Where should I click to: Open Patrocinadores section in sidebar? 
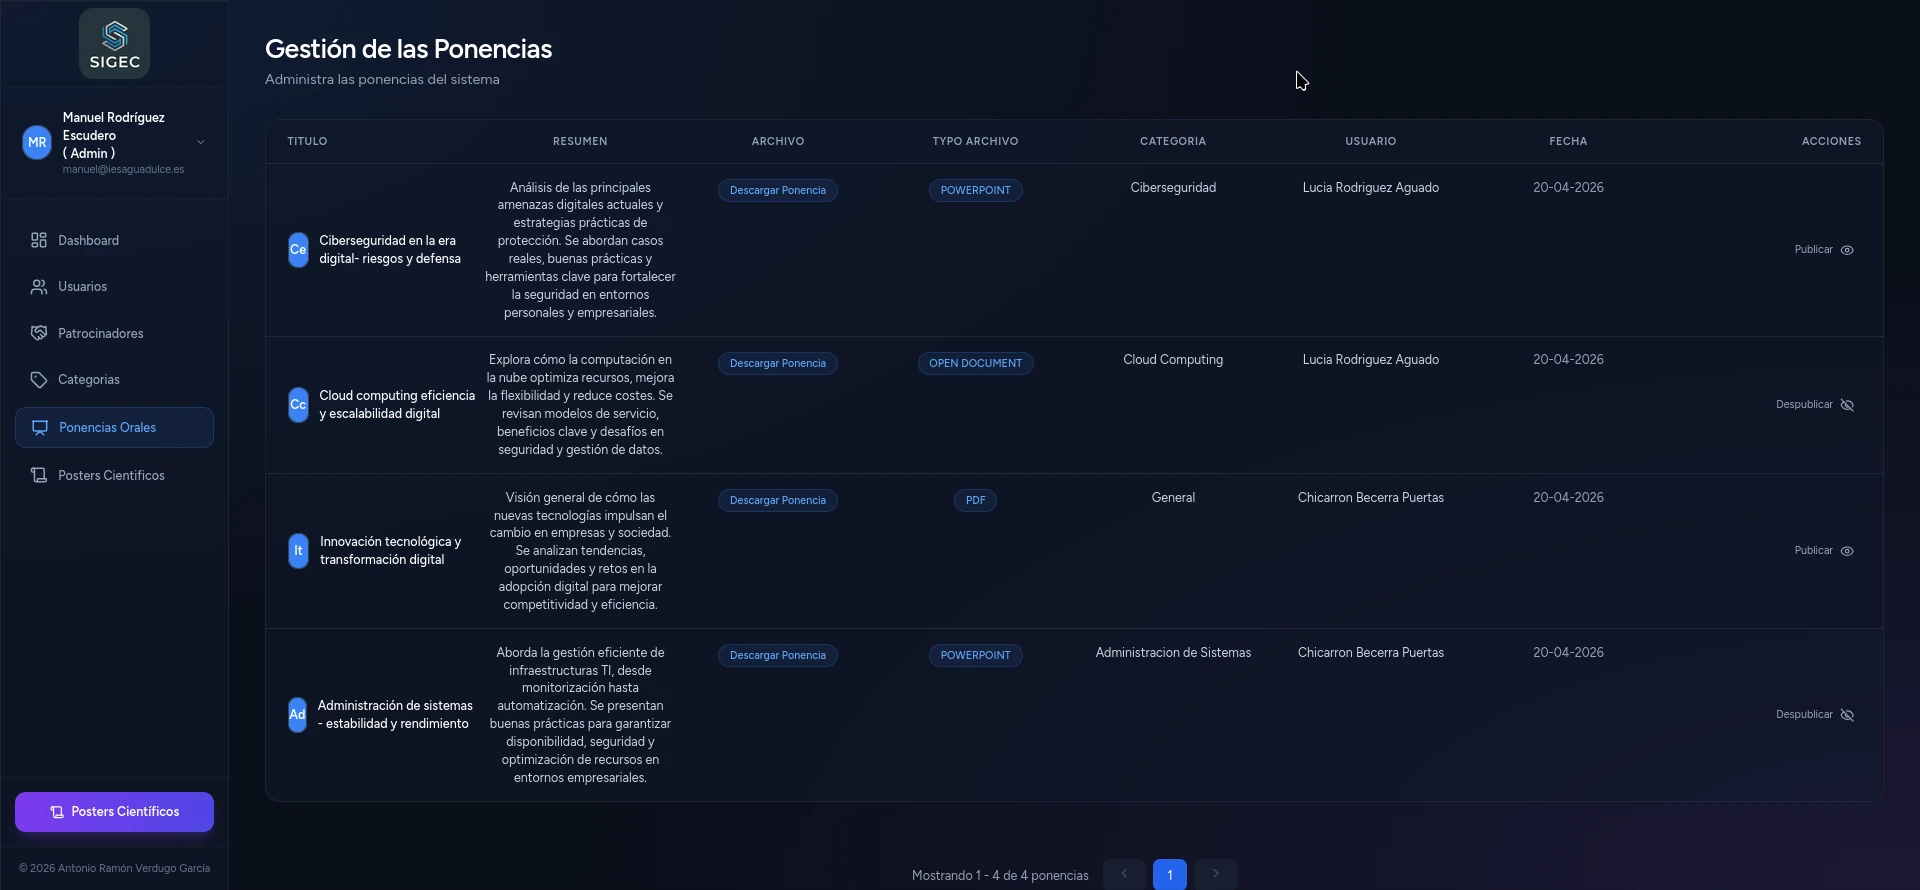coord(100,334)
